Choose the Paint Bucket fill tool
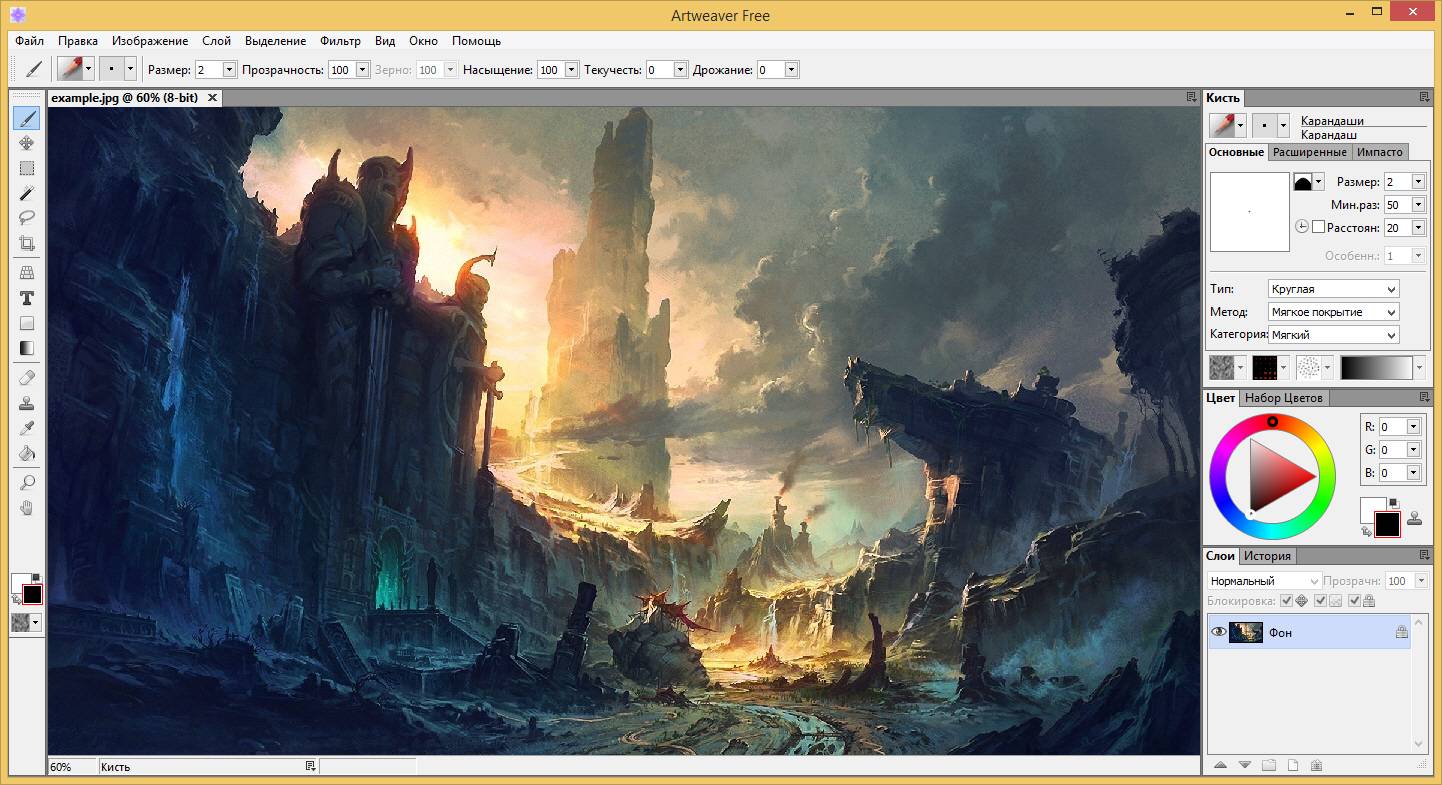 (27, 453)
